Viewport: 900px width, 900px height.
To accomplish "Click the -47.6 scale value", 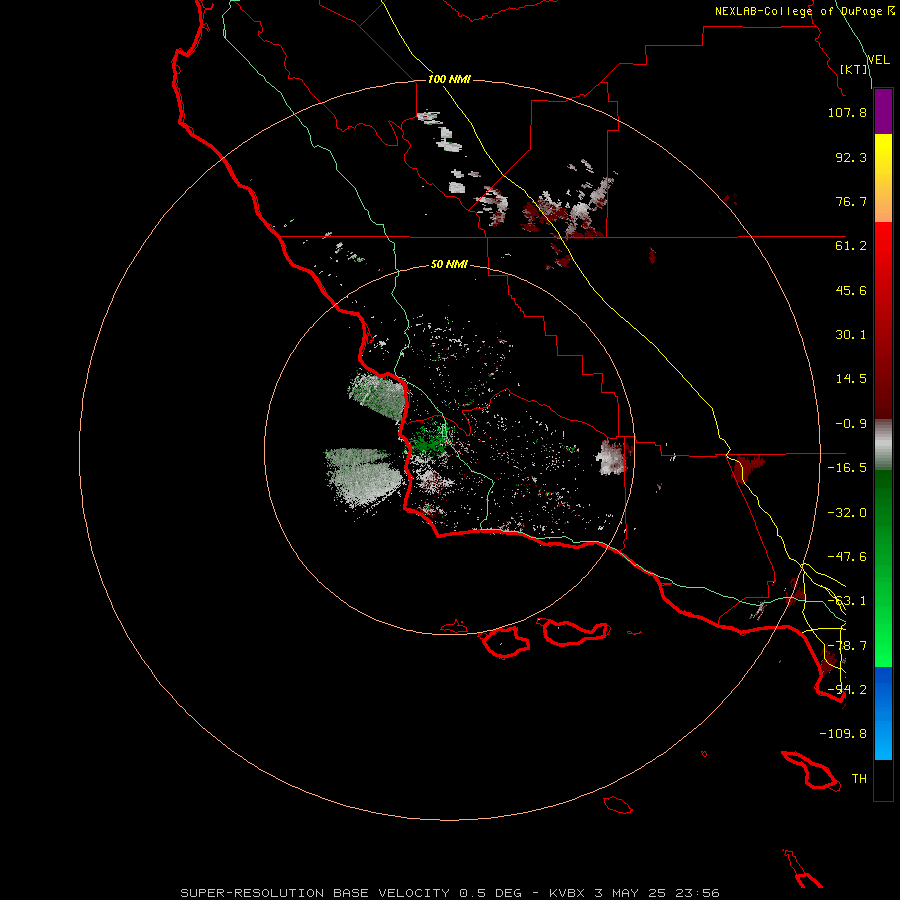I will point(847,557).
